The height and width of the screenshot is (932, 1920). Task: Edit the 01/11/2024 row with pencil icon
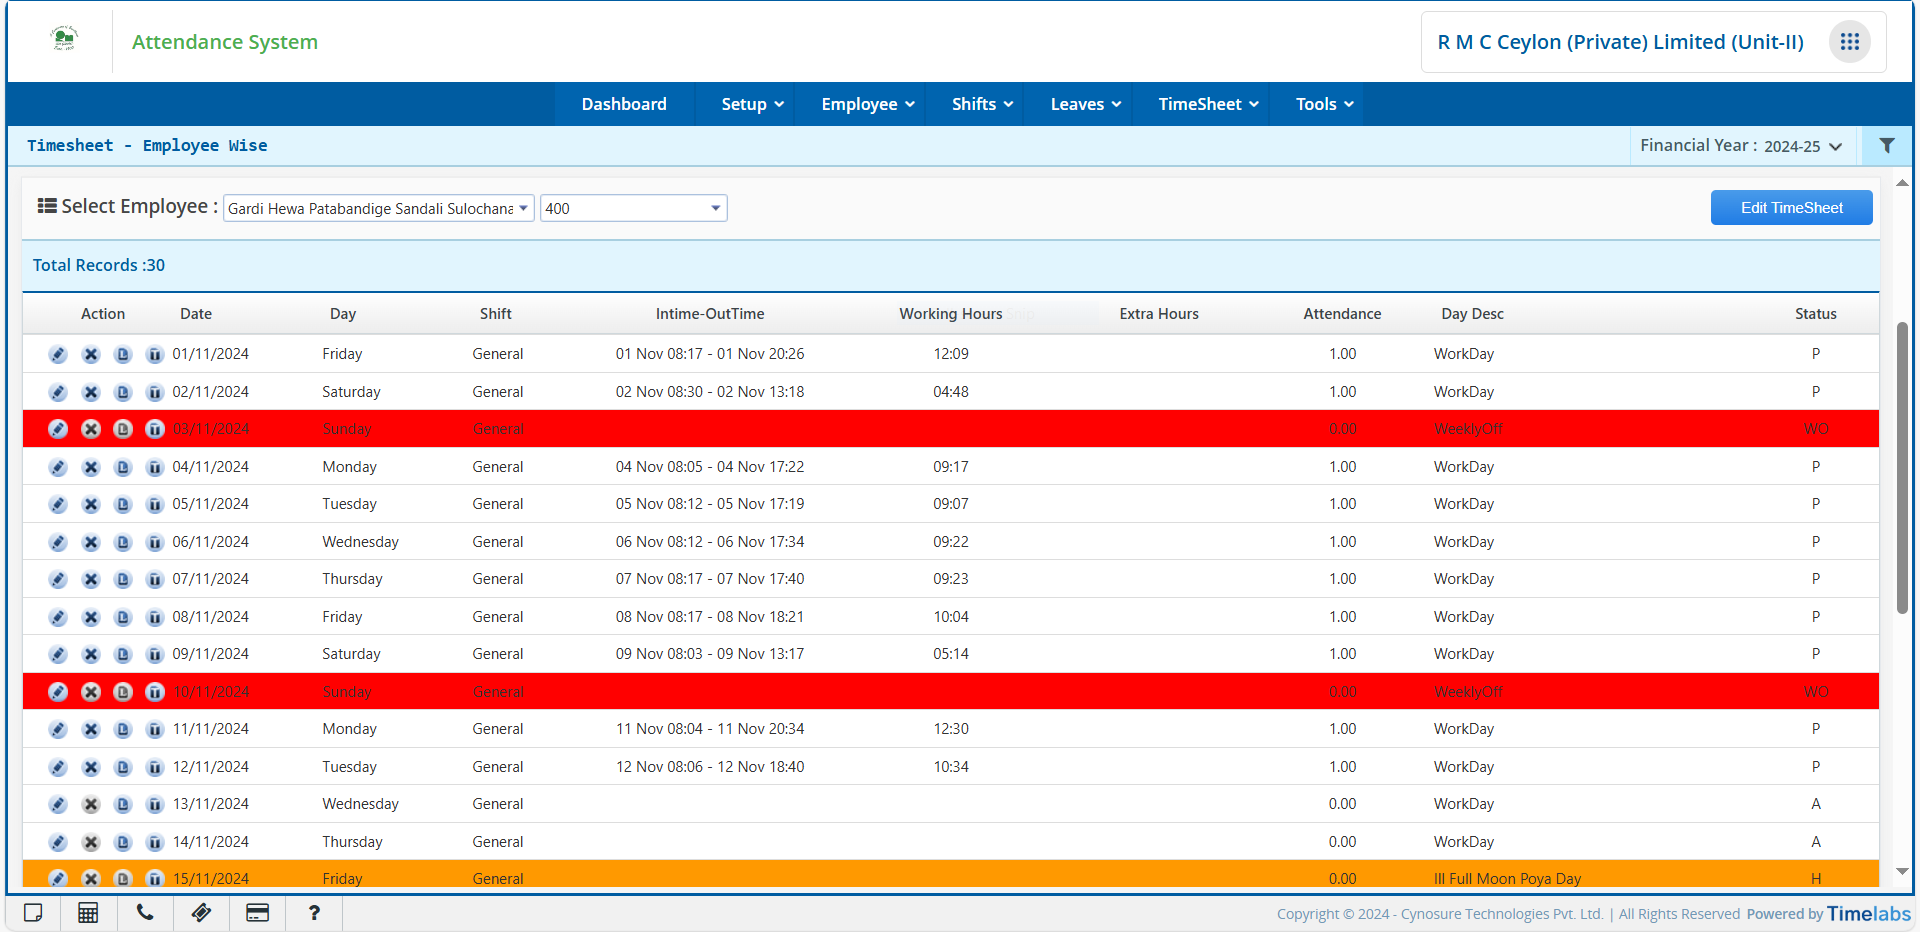[x=58, y=355]
